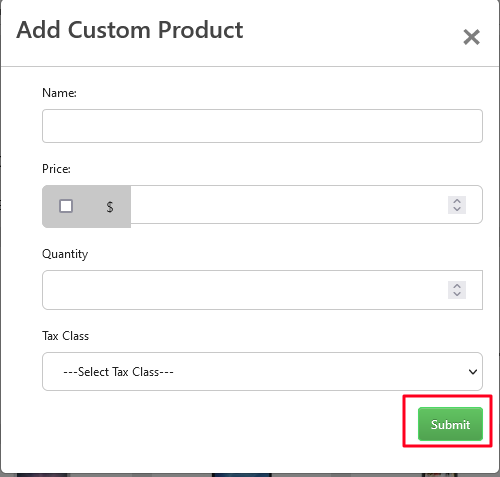Click the dollar currency symbol

pyautogui.click(x=110, y=207)
